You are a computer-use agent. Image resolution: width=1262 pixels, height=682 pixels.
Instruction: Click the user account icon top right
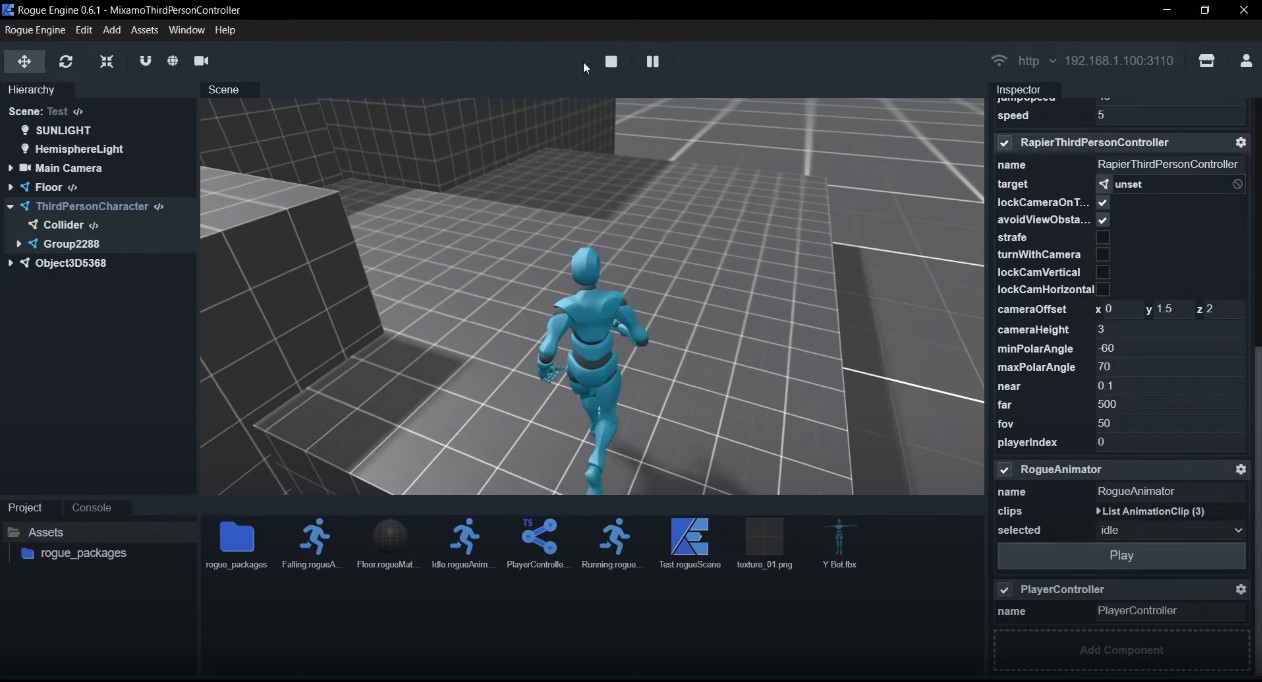pyautogui.click(x=1246, y=60)
